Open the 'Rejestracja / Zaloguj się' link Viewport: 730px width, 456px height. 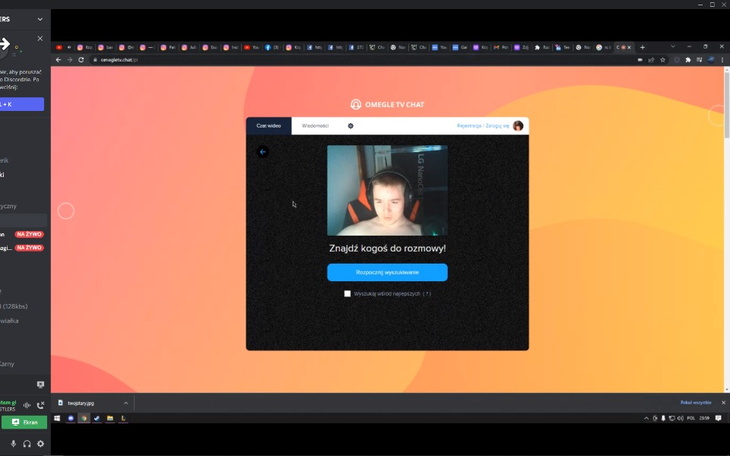[x=483, y=126]
